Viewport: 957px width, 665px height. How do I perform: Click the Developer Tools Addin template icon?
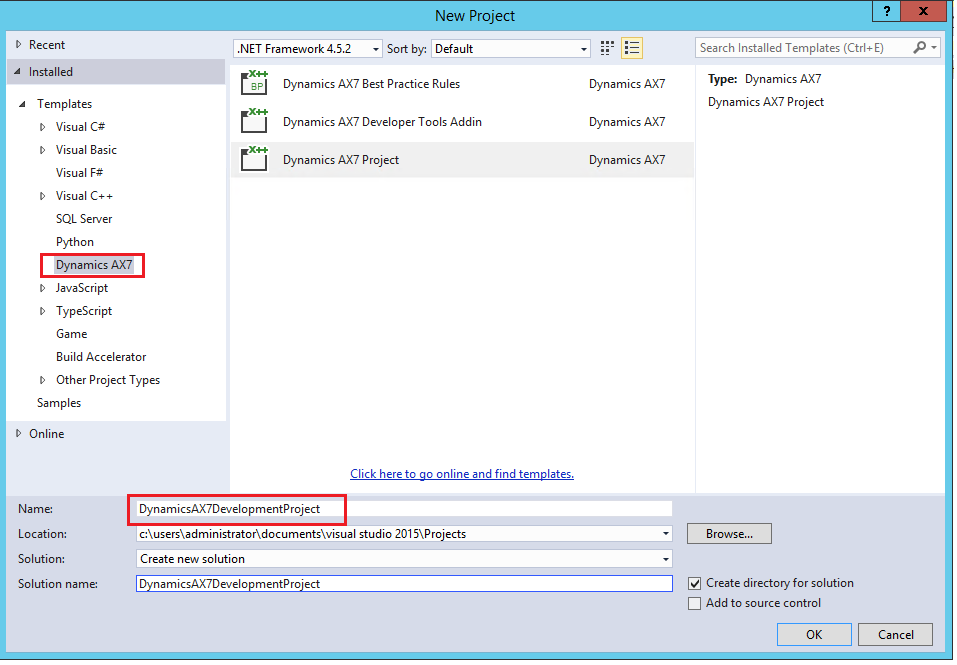(x=255, y=122)
